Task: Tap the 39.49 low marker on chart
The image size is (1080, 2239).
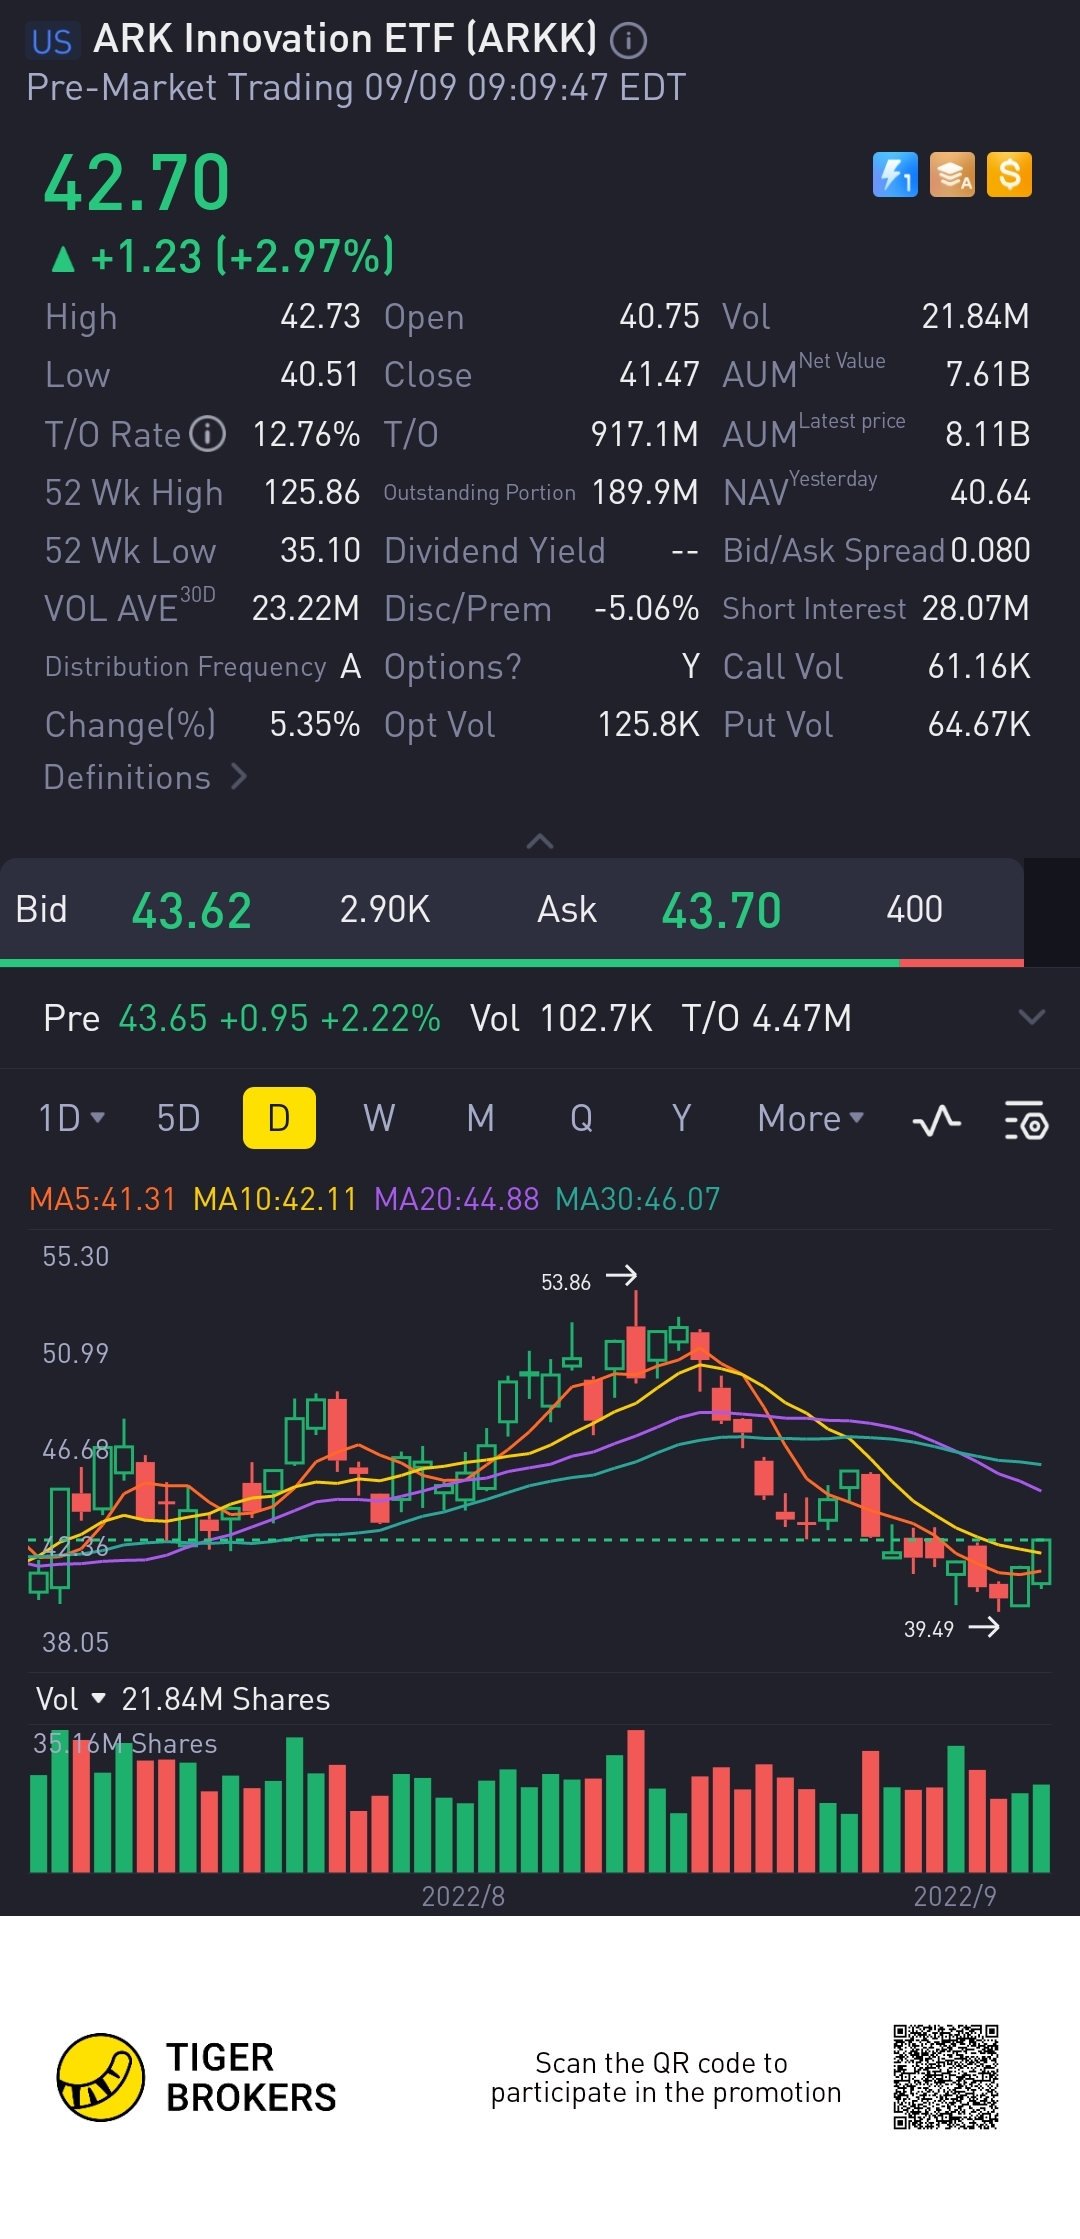Action: click(952, 1628)
